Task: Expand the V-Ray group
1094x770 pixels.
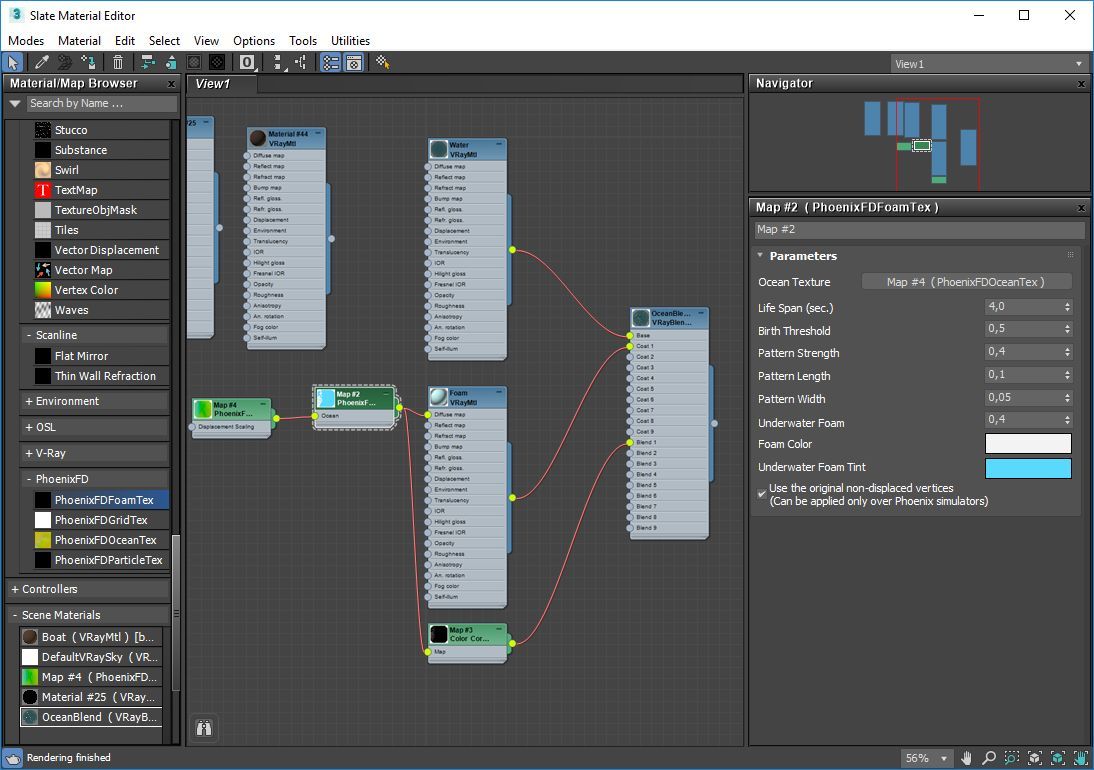Action: tap(29, 453)
